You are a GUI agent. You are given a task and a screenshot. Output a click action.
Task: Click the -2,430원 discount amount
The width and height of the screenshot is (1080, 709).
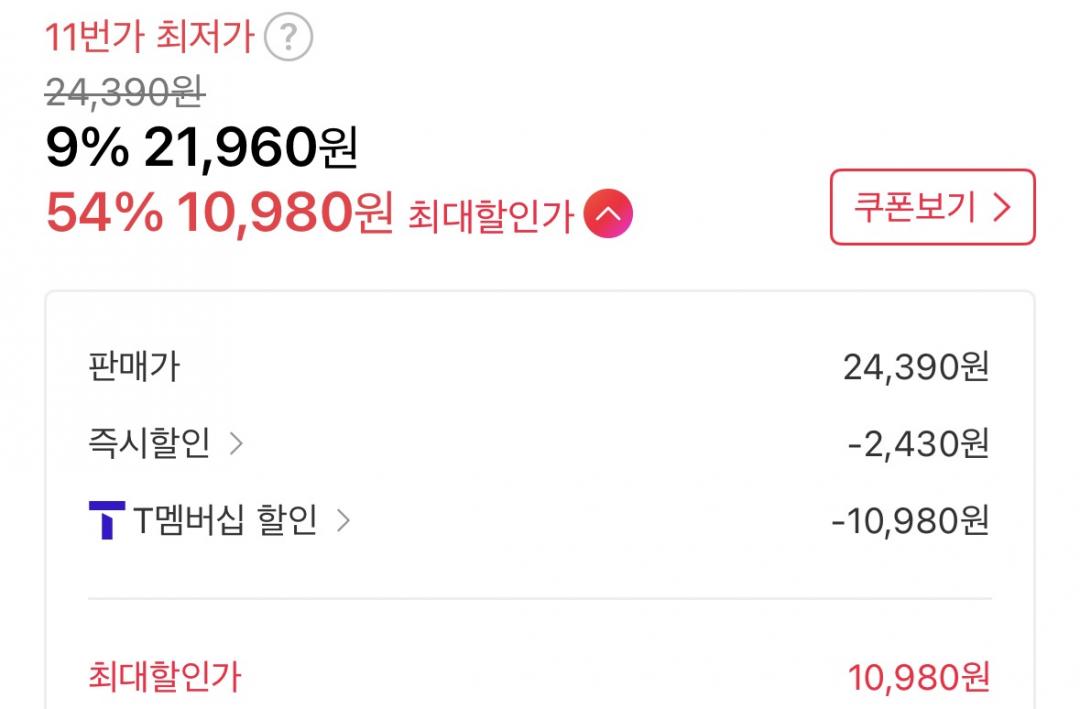(918, 443)
